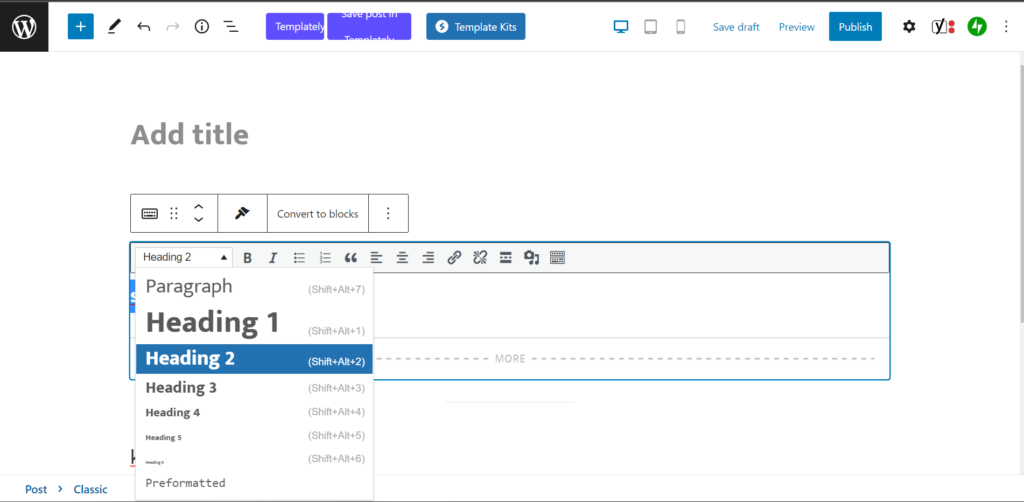Viewport: 1024px width, 502px height.
Task: Click the WordPress logo icon
Action: (x=24, y=26)
